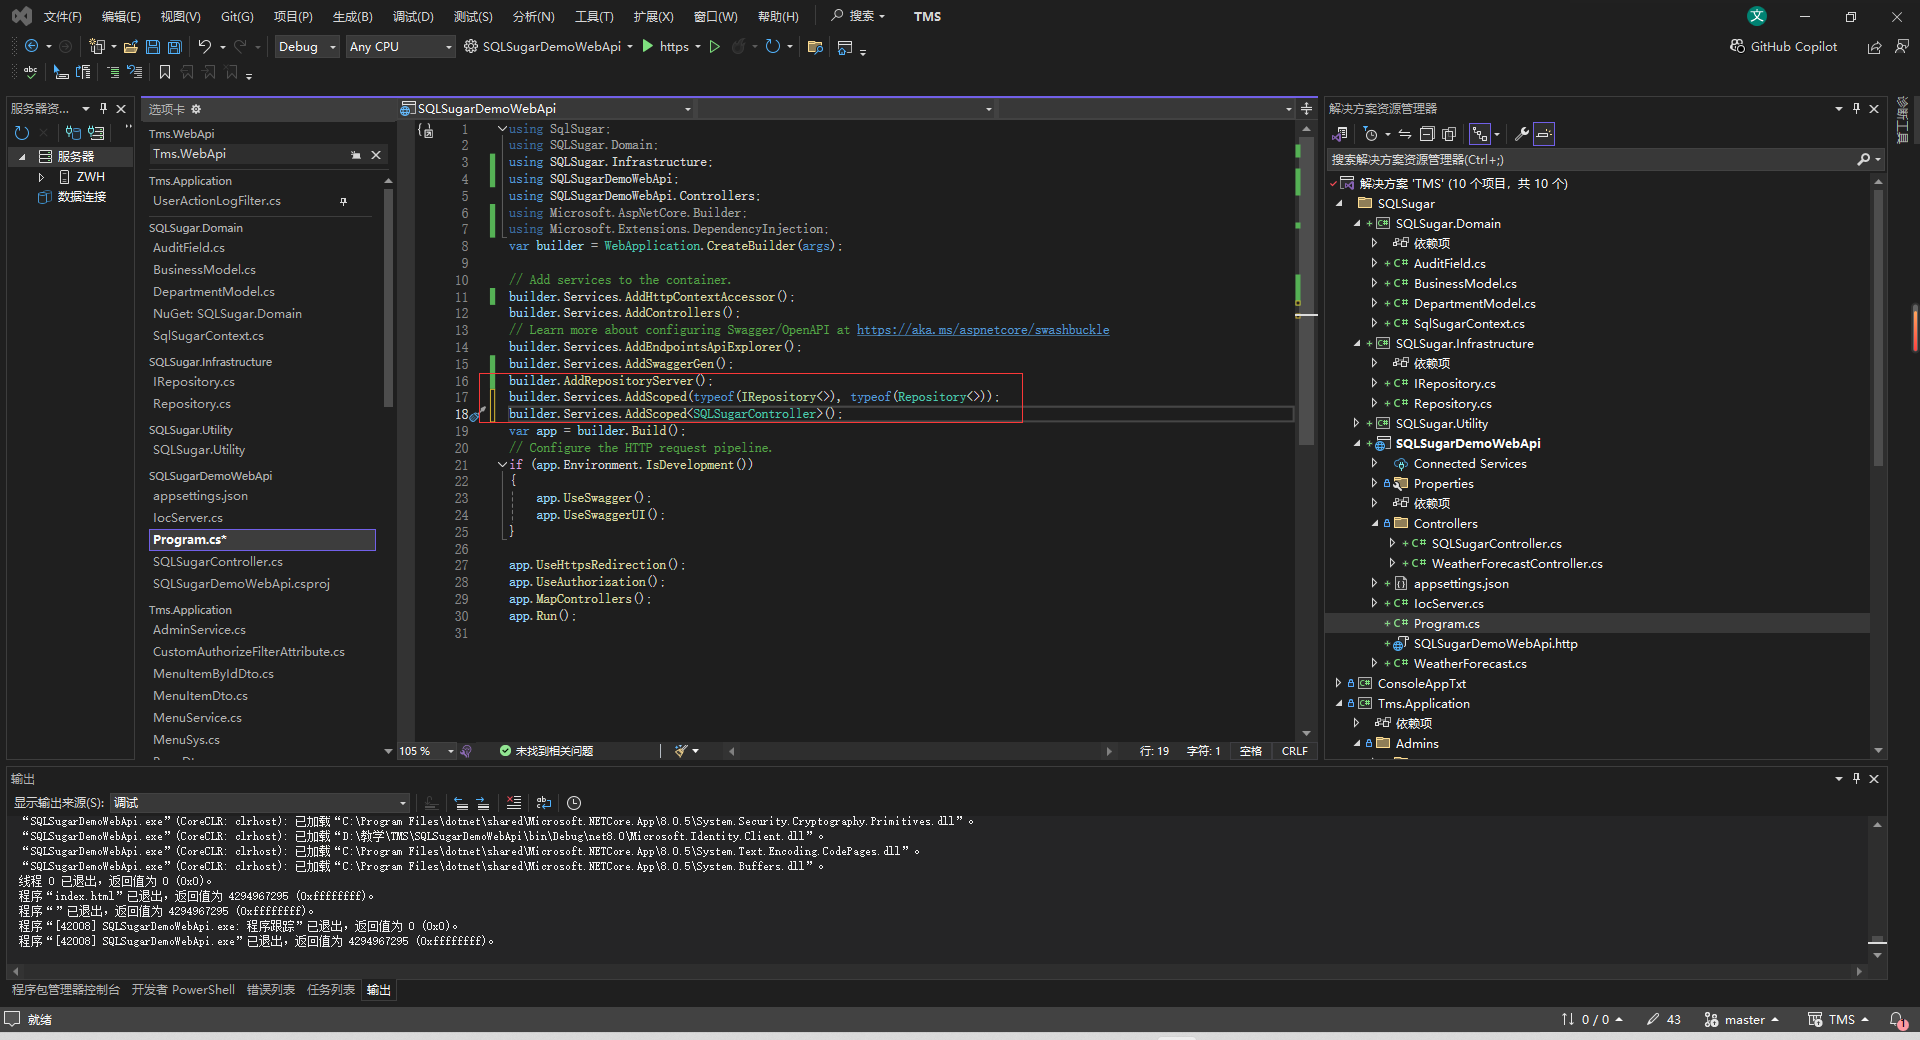
Task: Click the share/Live Share icon at top right
Action: (x=1874, y=47)
